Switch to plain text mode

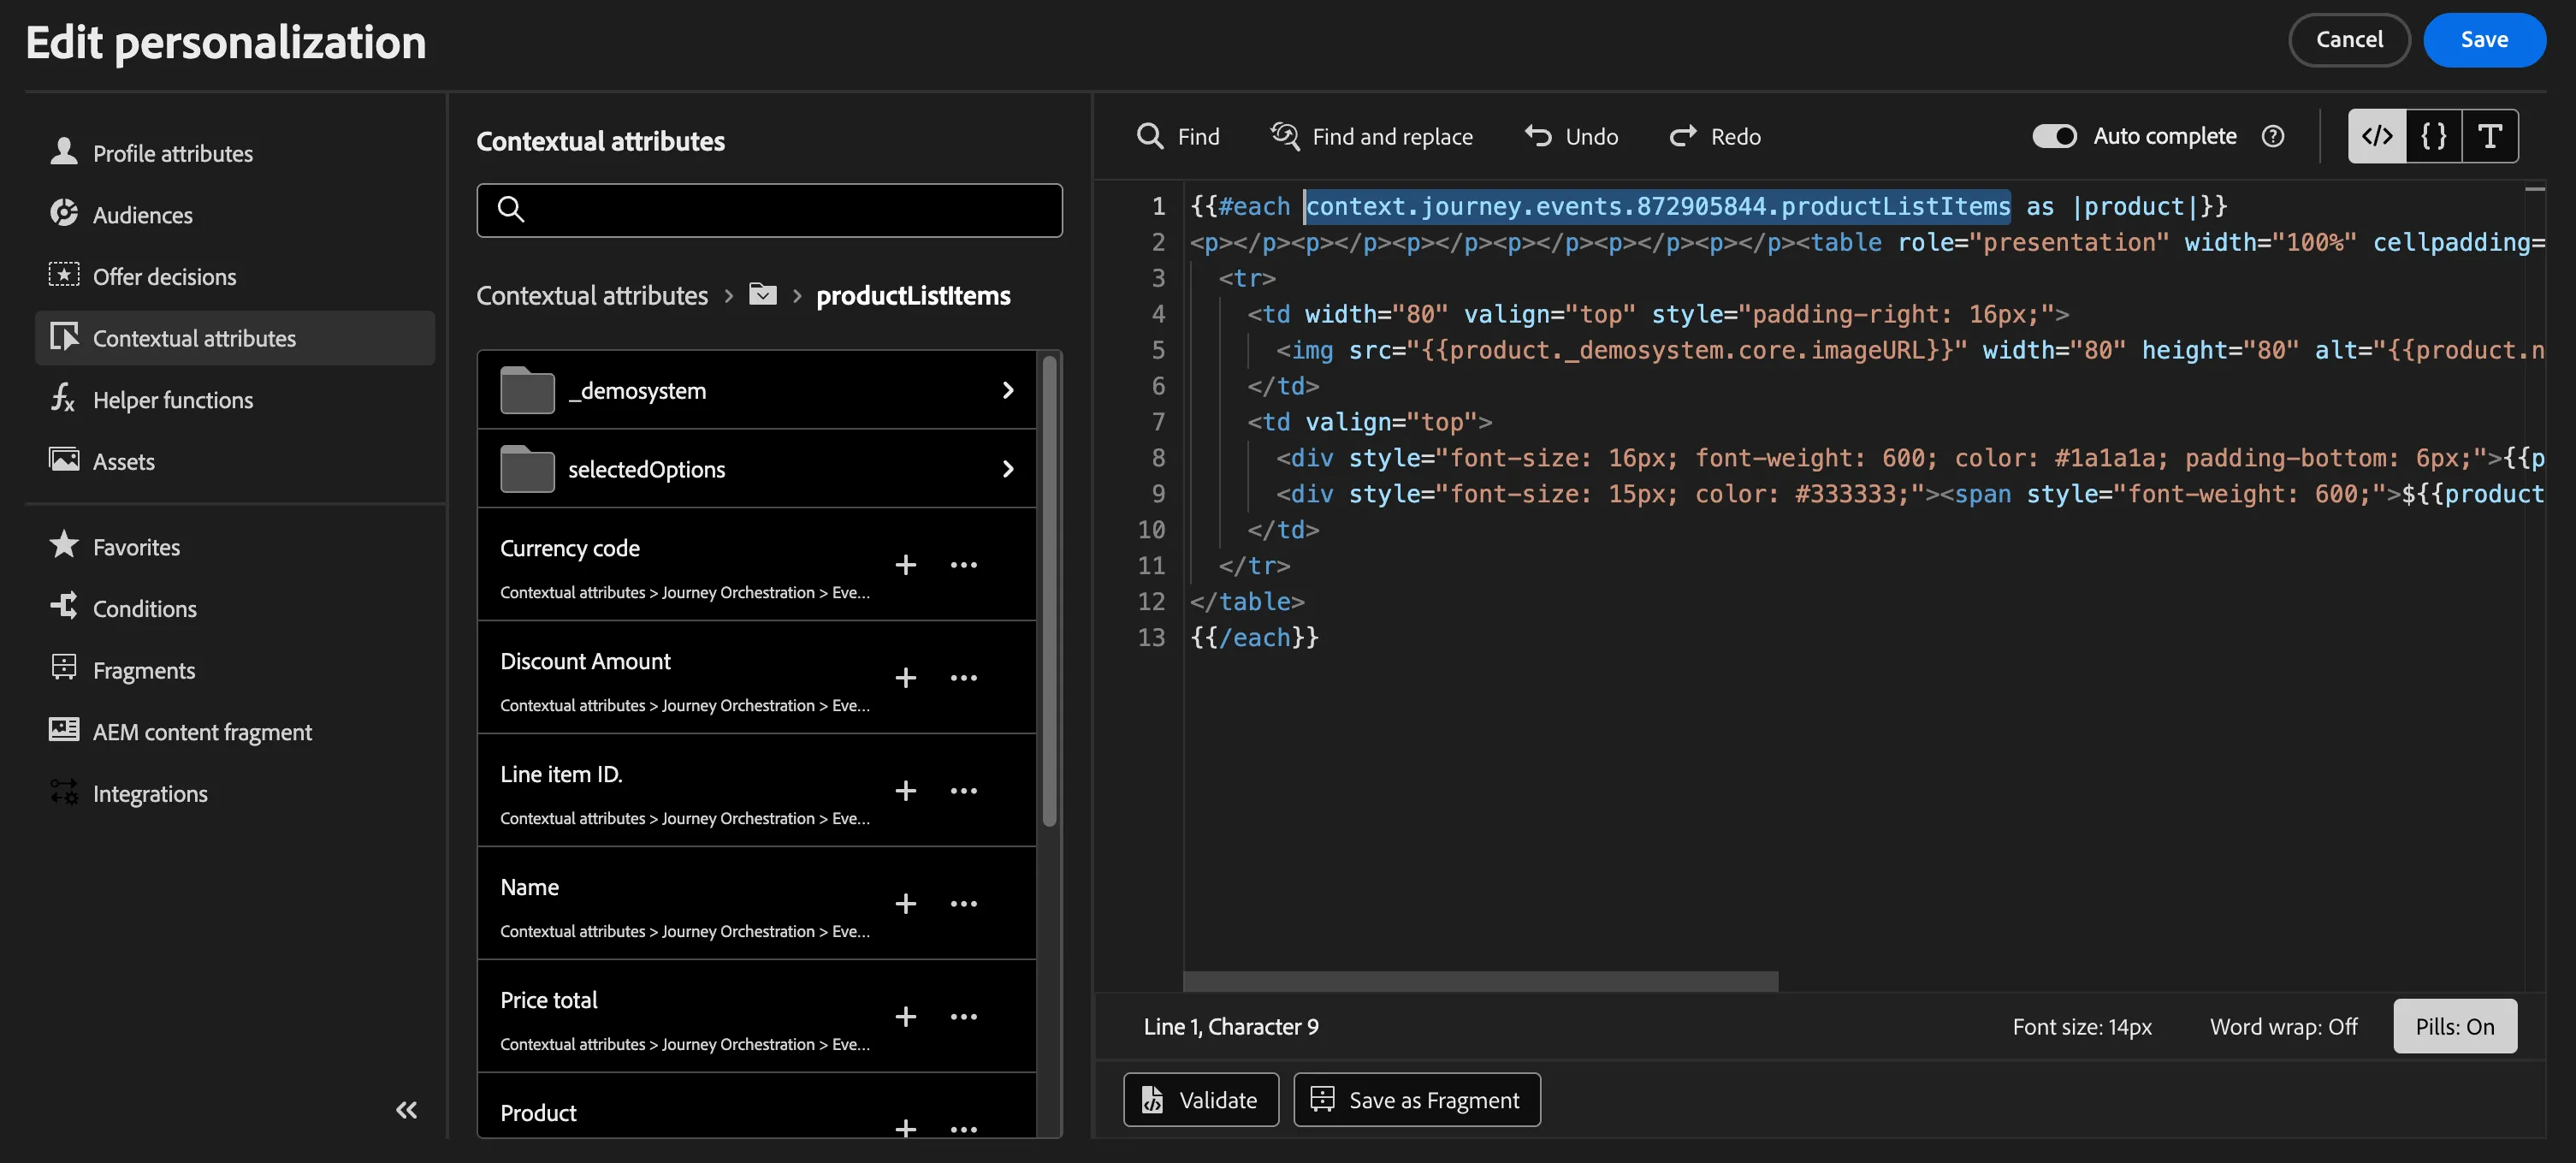pos(2490,135)
